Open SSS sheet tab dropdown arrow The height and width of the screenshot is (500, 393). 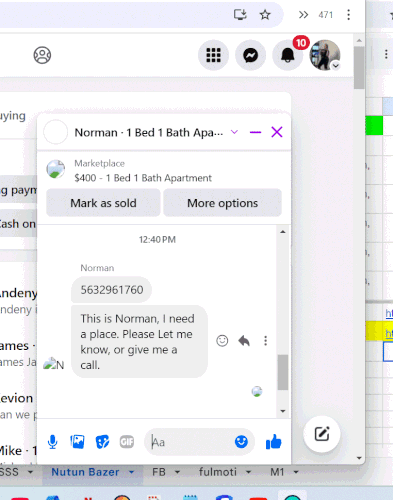pos(30,472)
